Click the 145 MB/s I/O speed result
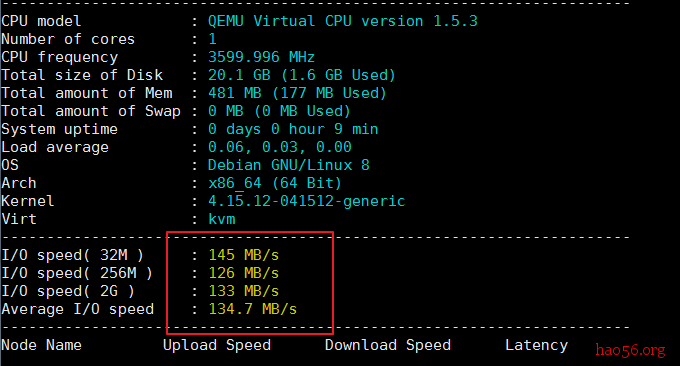Image resolution: width=680 pixels, height=366 pixels. (244, 255)
